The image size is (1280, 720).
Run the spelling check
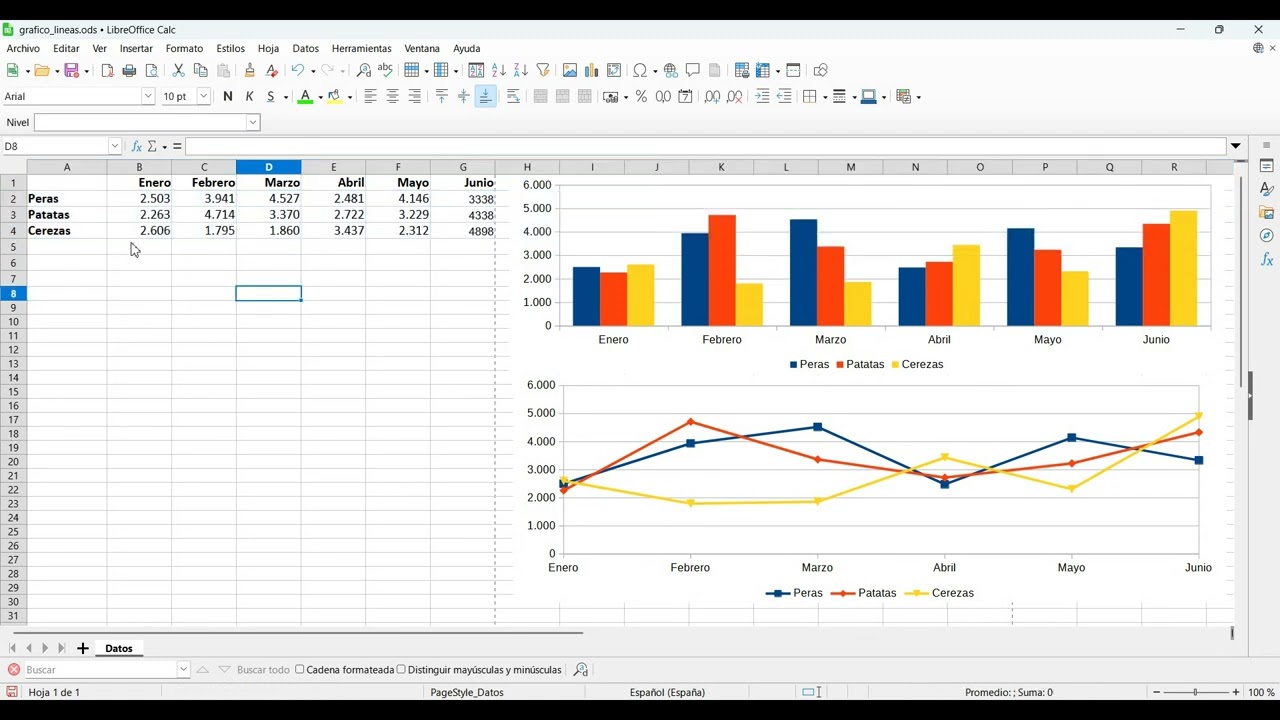coord(385,70)
